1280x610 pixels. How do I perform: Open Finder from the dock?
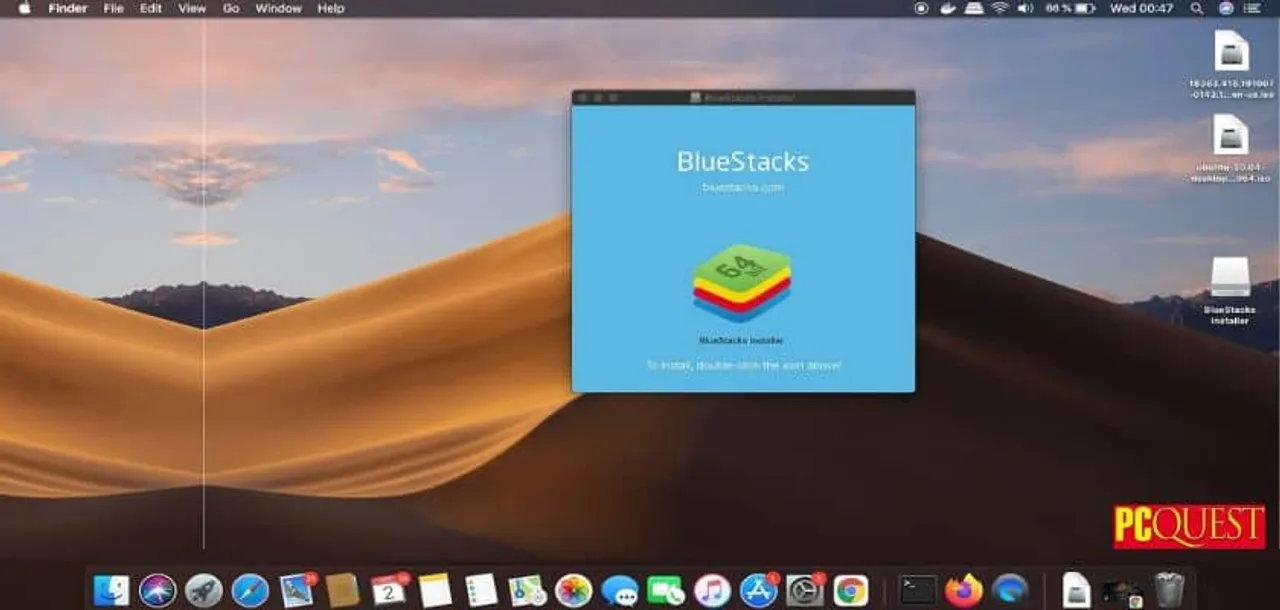(x=111, y=590)
